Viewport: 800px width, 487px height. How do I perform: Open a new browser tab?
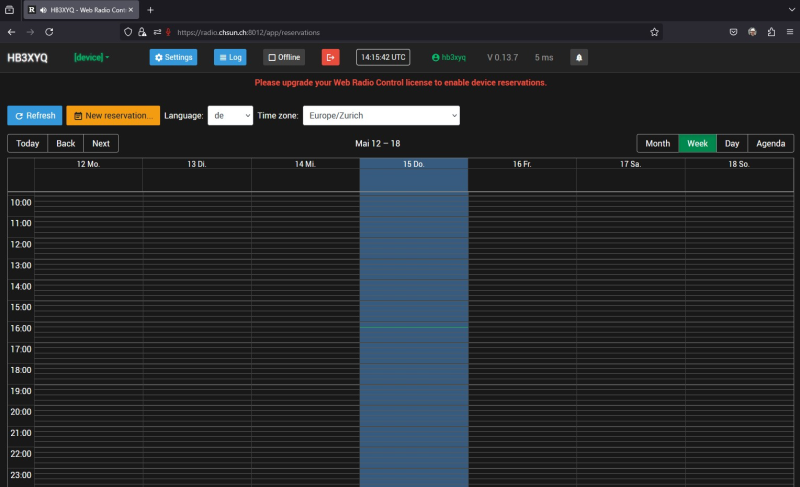pyautogui.click(x=150, y=10)
